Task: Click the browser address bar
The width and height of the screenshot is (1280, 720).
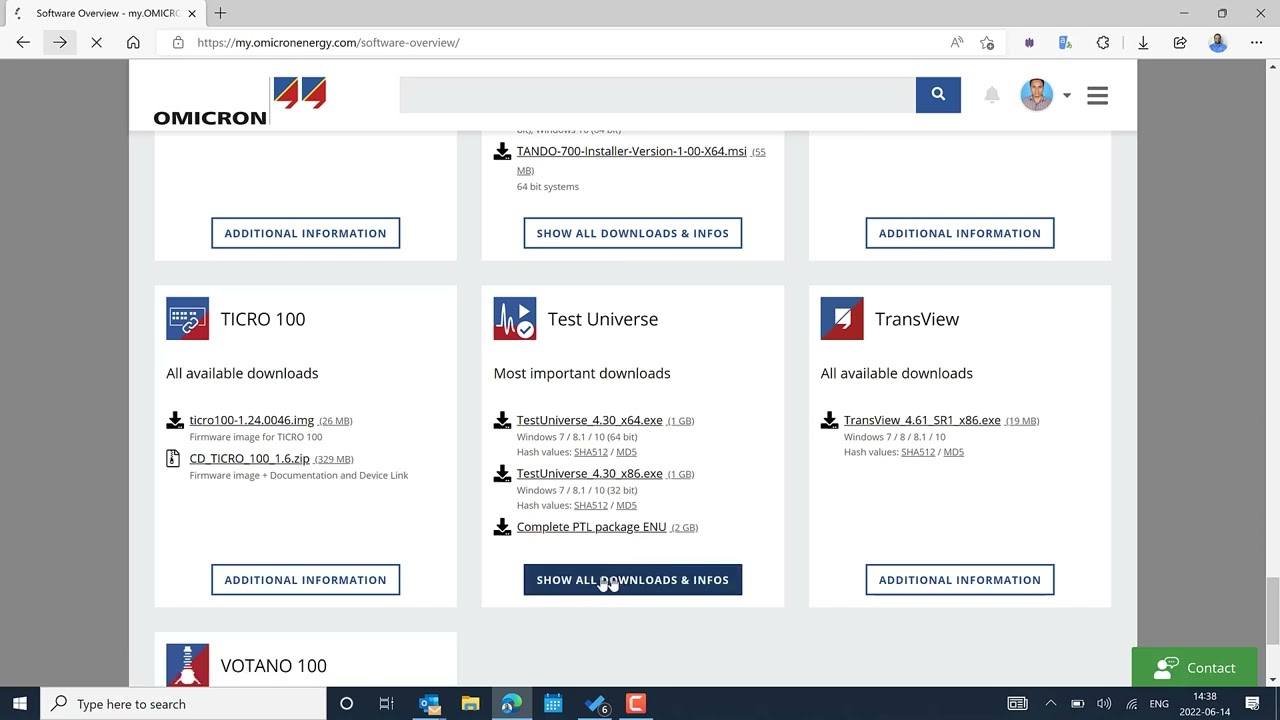Action: click(560, 42)
